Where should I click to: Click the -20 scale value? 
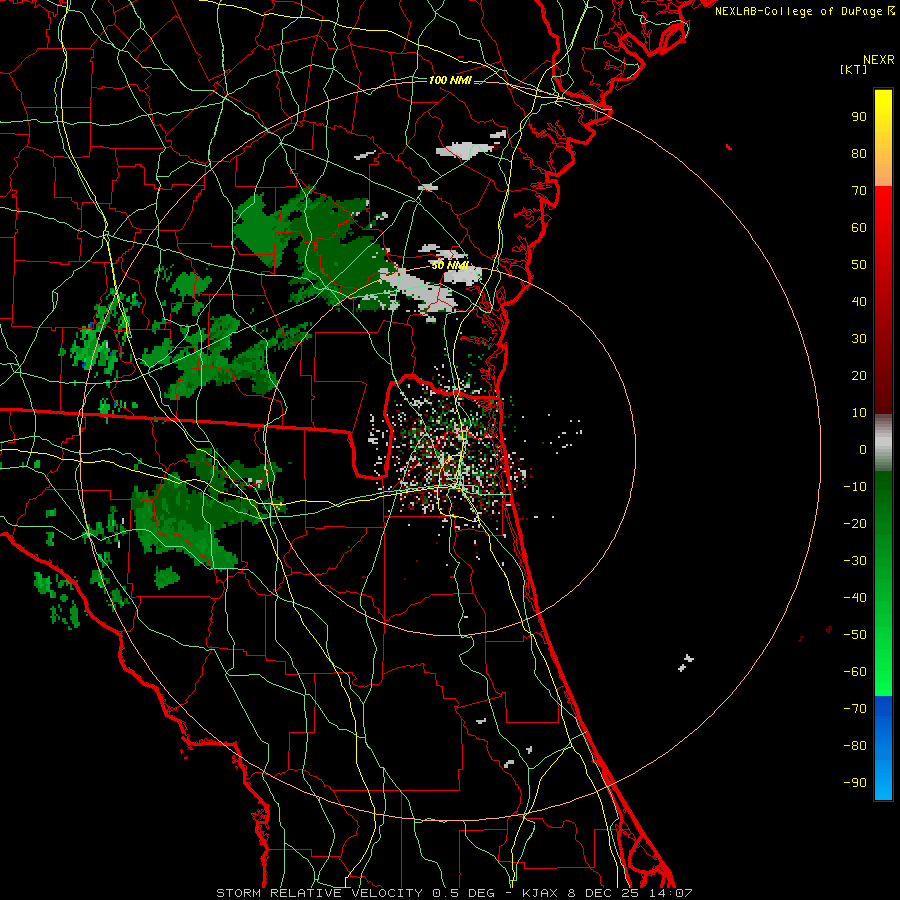(855, 523)
